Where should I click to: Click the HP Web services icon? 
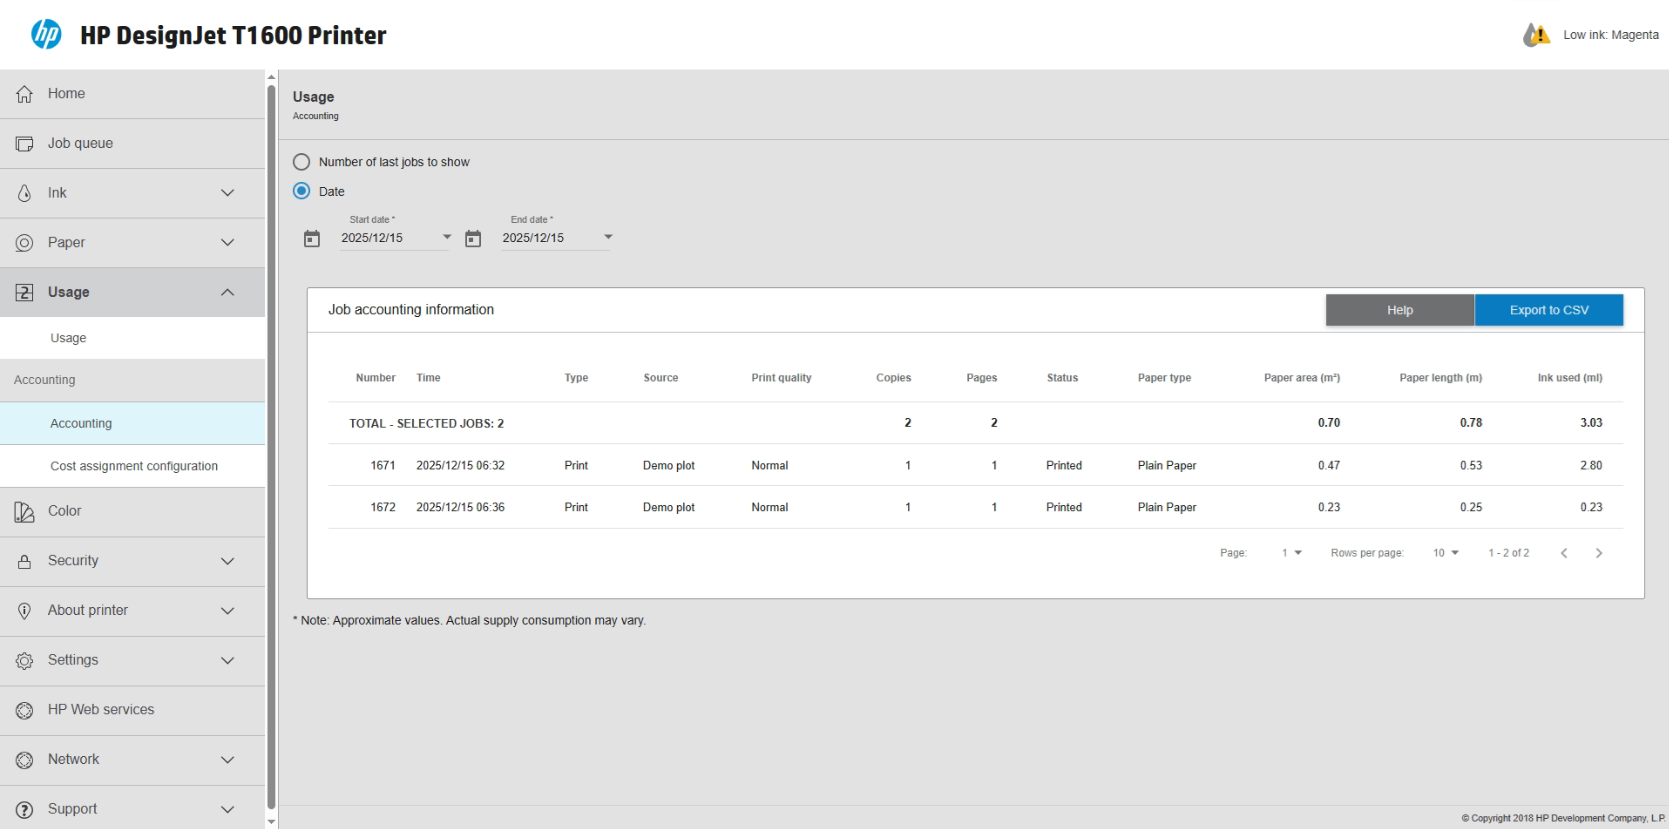pyautogui.click(x=24, y=710)
